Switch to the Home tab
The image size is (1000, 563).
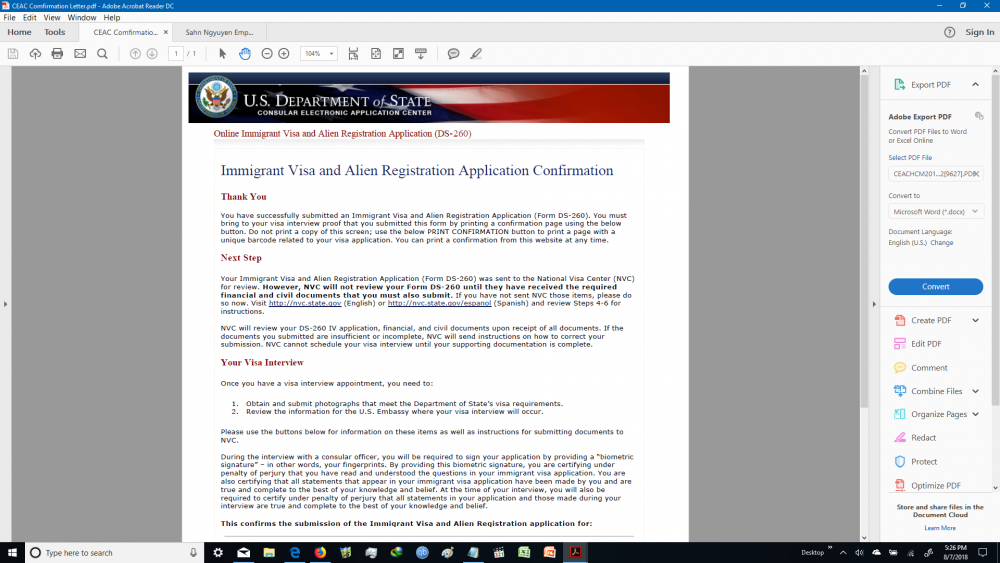tap(19, 32)
